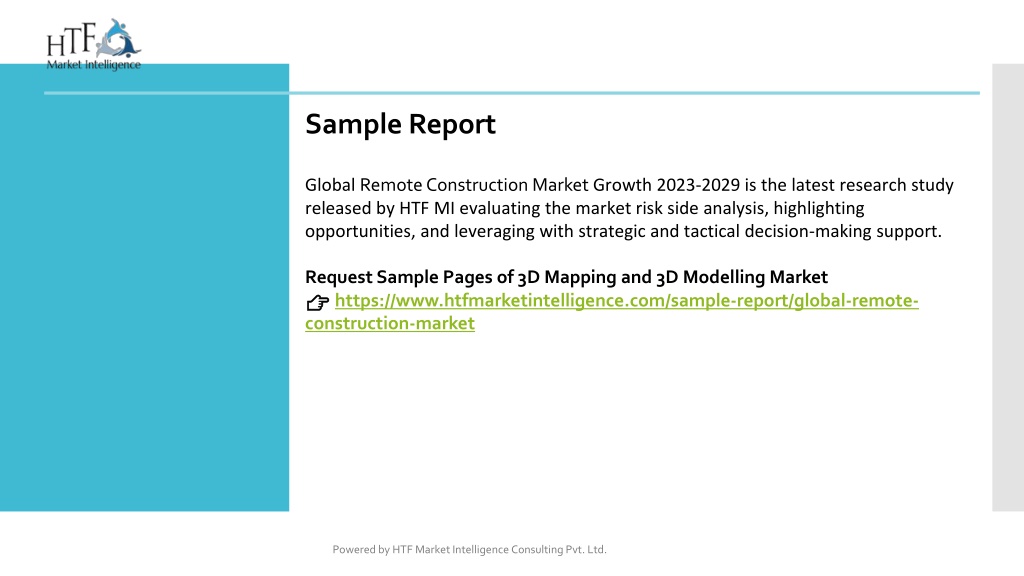This screenshot has height=576, width=1024.
Task: Click 'Request Sample Pages of 3D Mapping' line
Action: point(566,277)
